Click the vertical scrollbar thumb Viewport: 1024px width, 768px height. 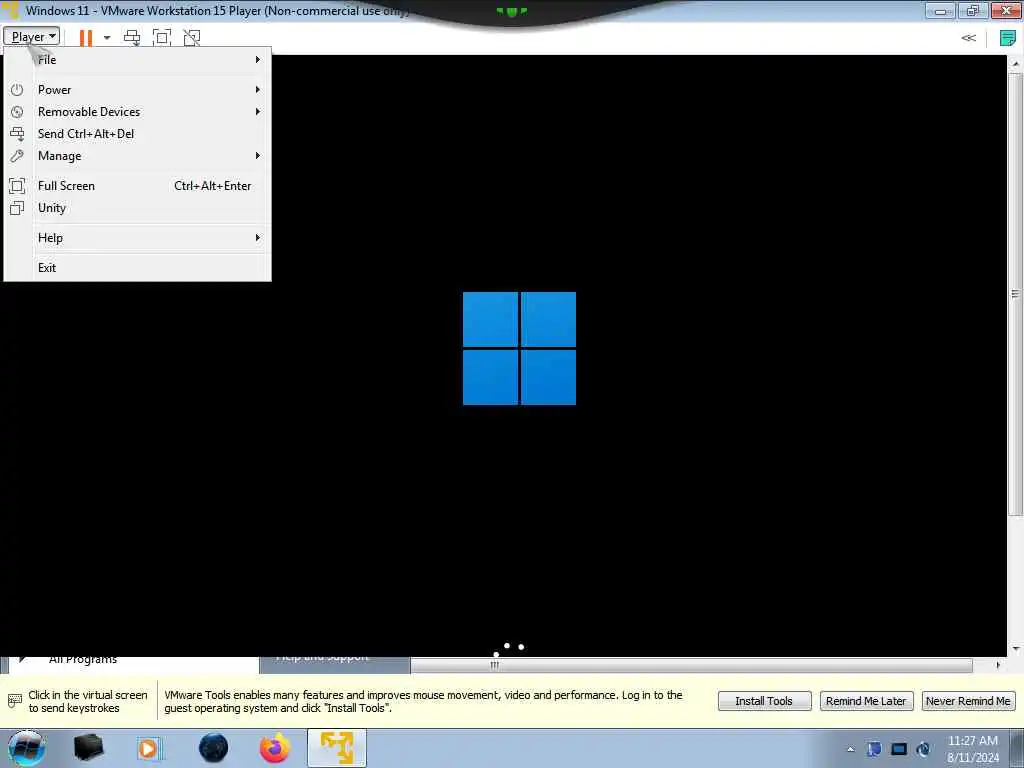click(x=1016, y=293)
